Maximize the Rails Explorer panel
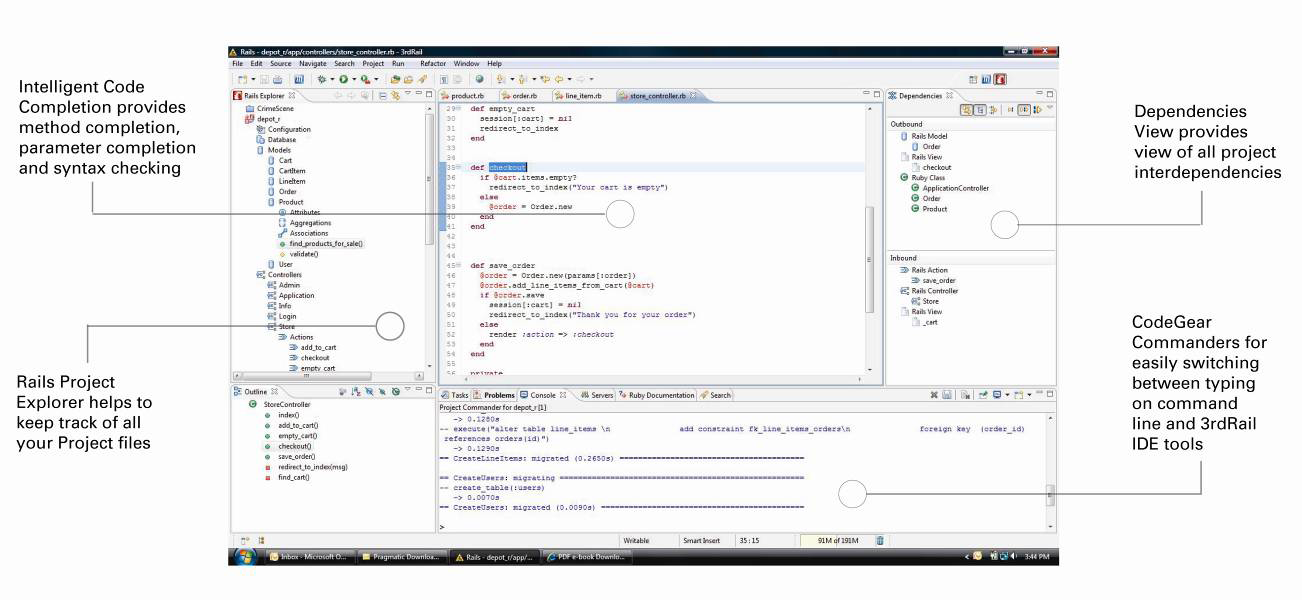1302x600 pixels. point(429,94)
